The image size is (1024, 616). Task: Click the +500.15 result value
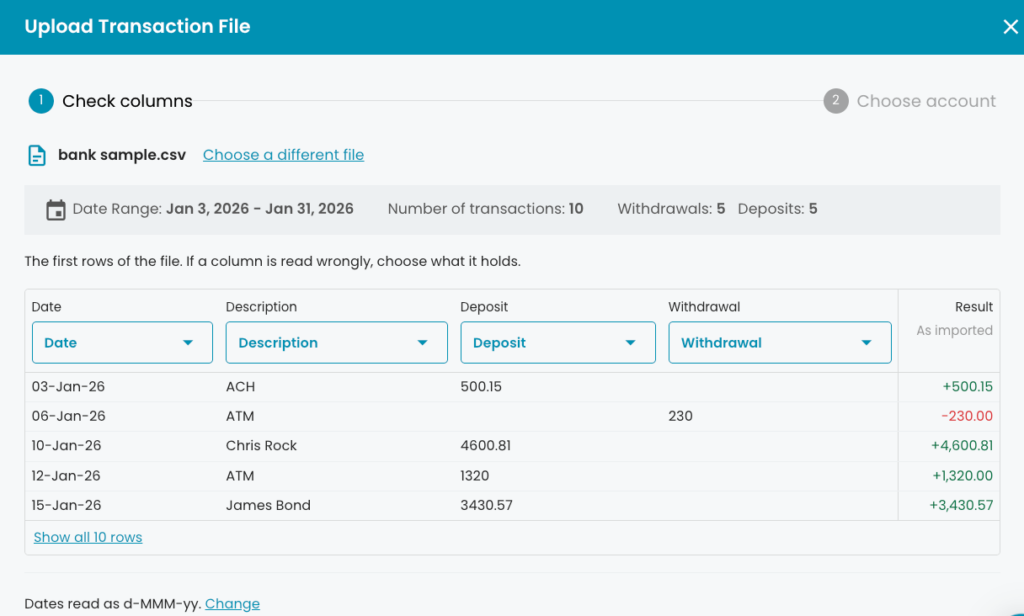968,387
